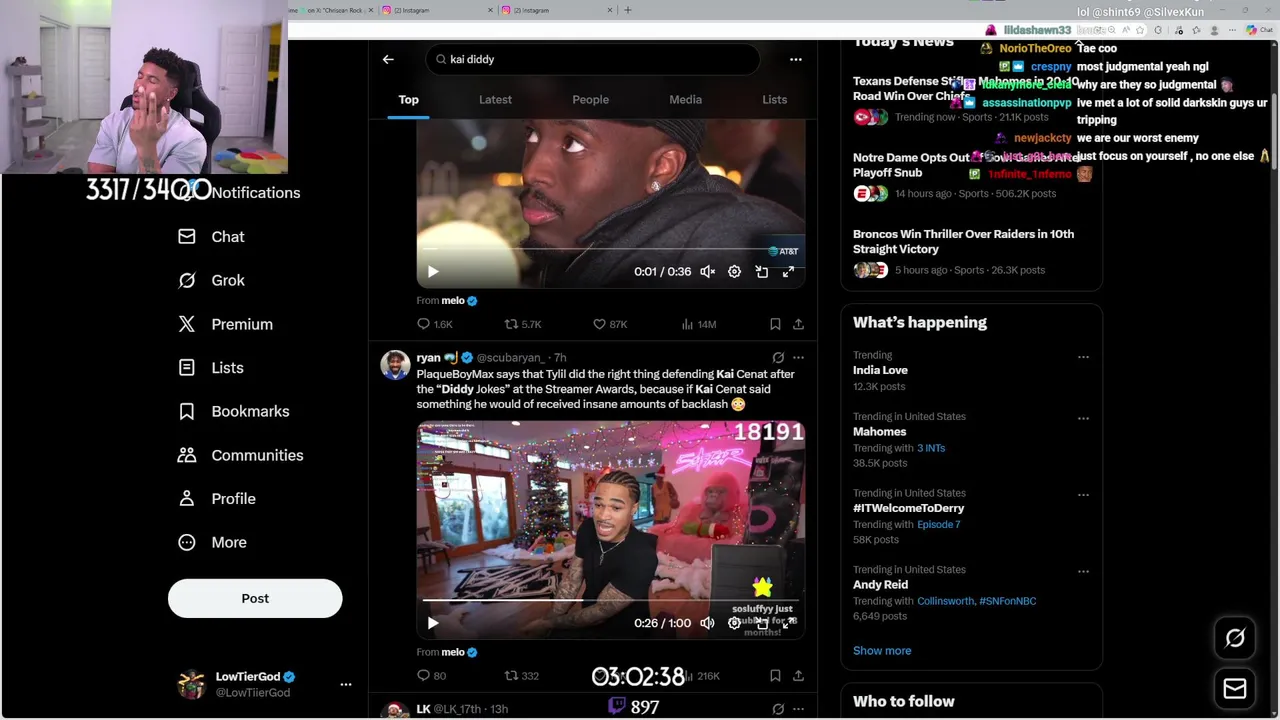This screenshot has width=1280, height=720.
Task: Bookmark ryan's post
Action: [775, 676]
